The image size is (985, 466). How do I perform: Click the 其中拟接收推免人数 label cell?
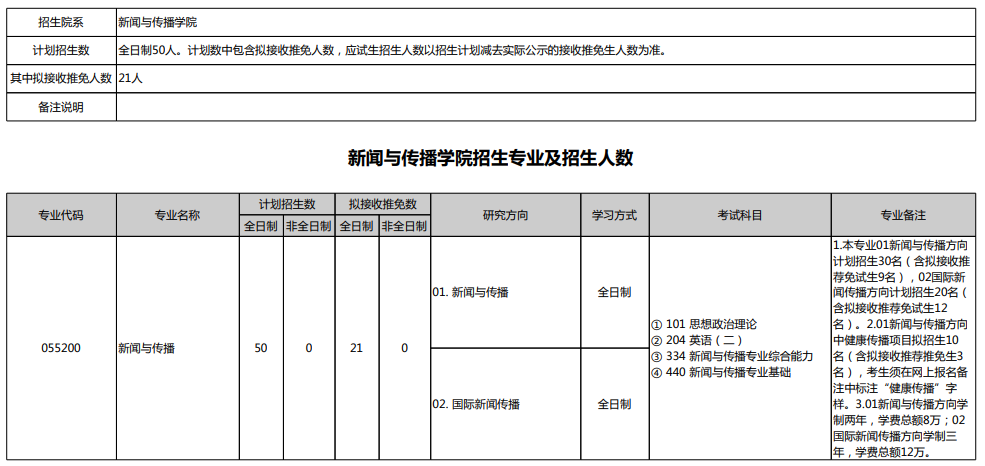click(61, 78)
